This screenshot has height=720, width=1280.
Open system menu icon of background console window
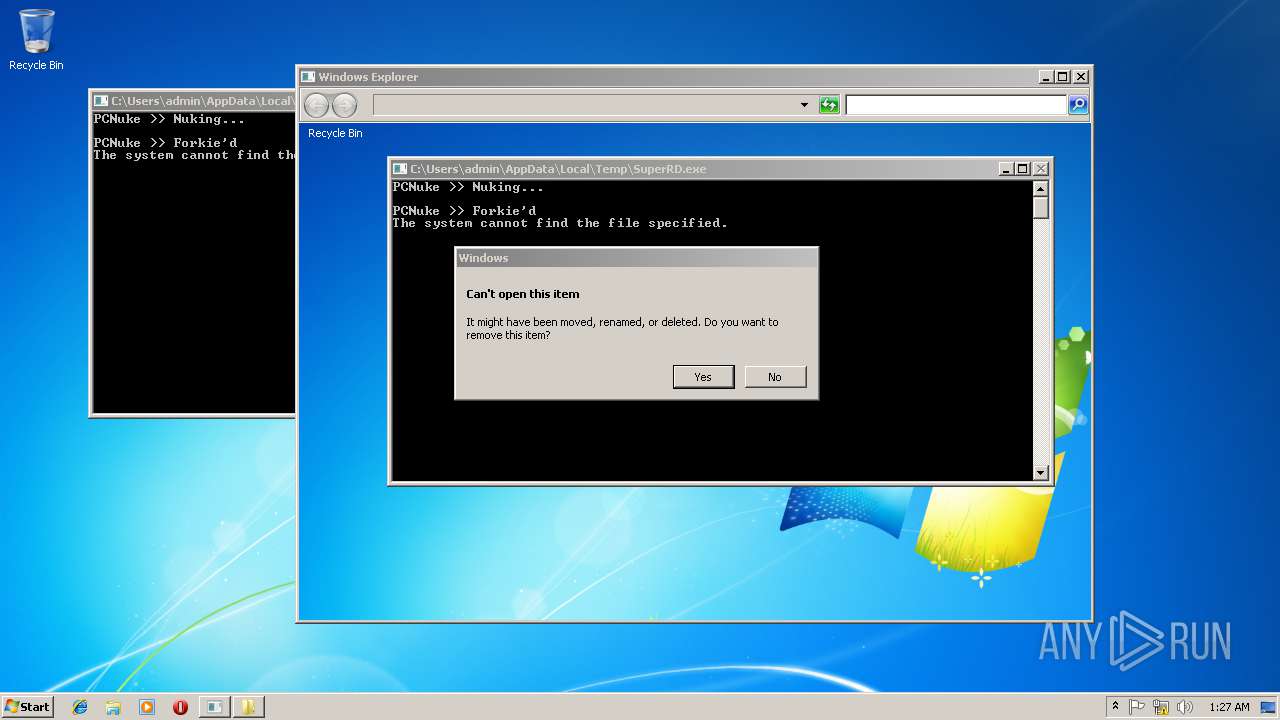[101, 101]
